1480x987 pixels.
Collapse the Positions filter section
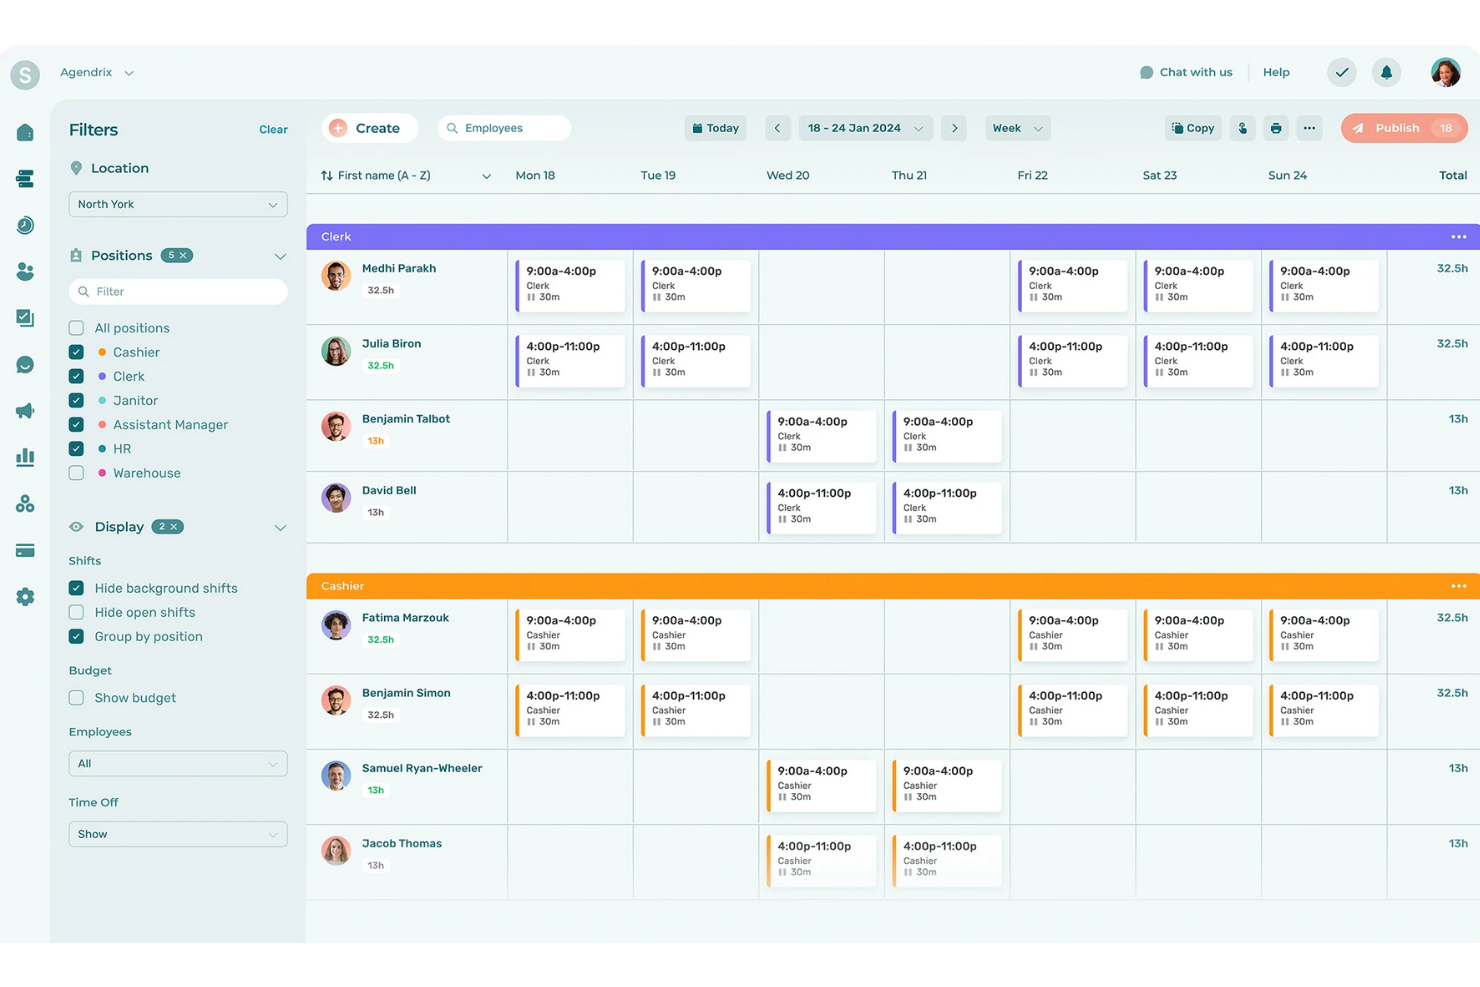click(280, 255)
